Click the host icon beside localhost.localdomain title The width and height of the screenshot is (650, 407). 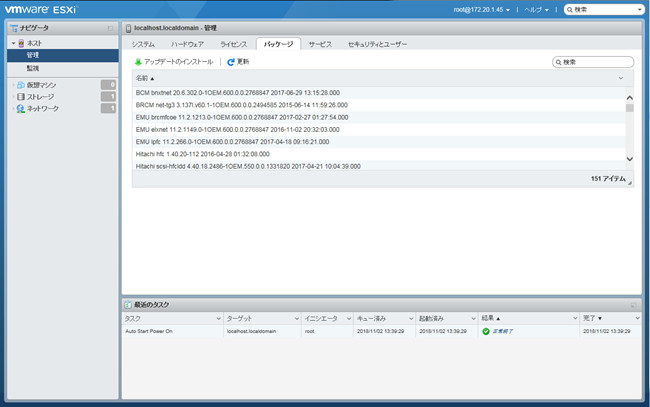[x=129, y=28]
